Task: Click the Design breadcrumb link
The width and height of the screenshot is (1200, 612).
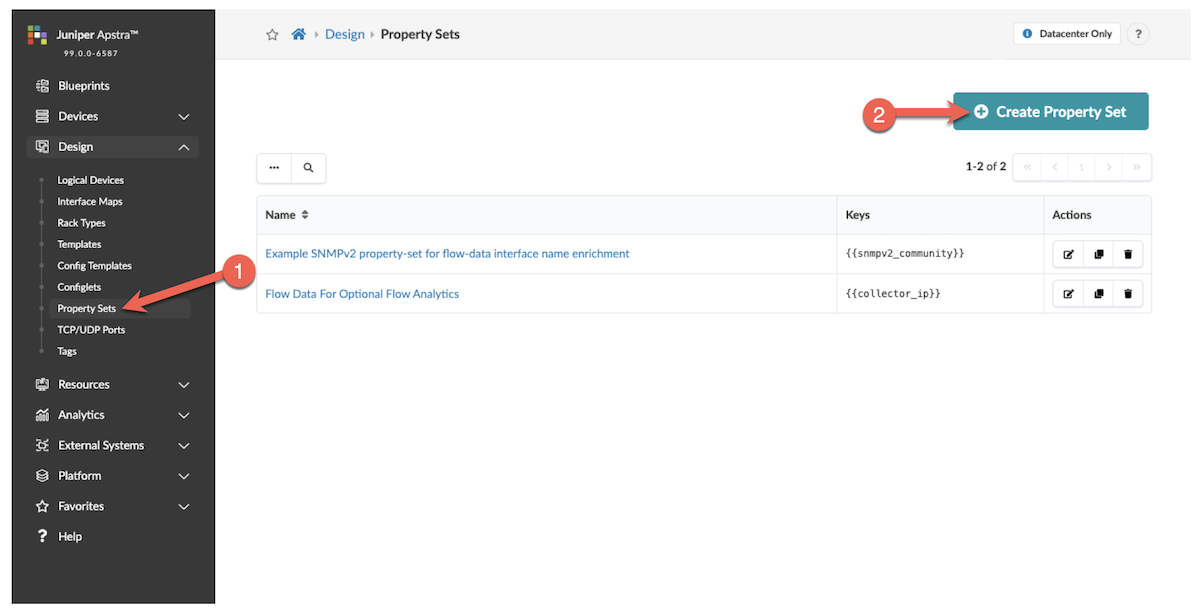Action: [x=345, y=34]
